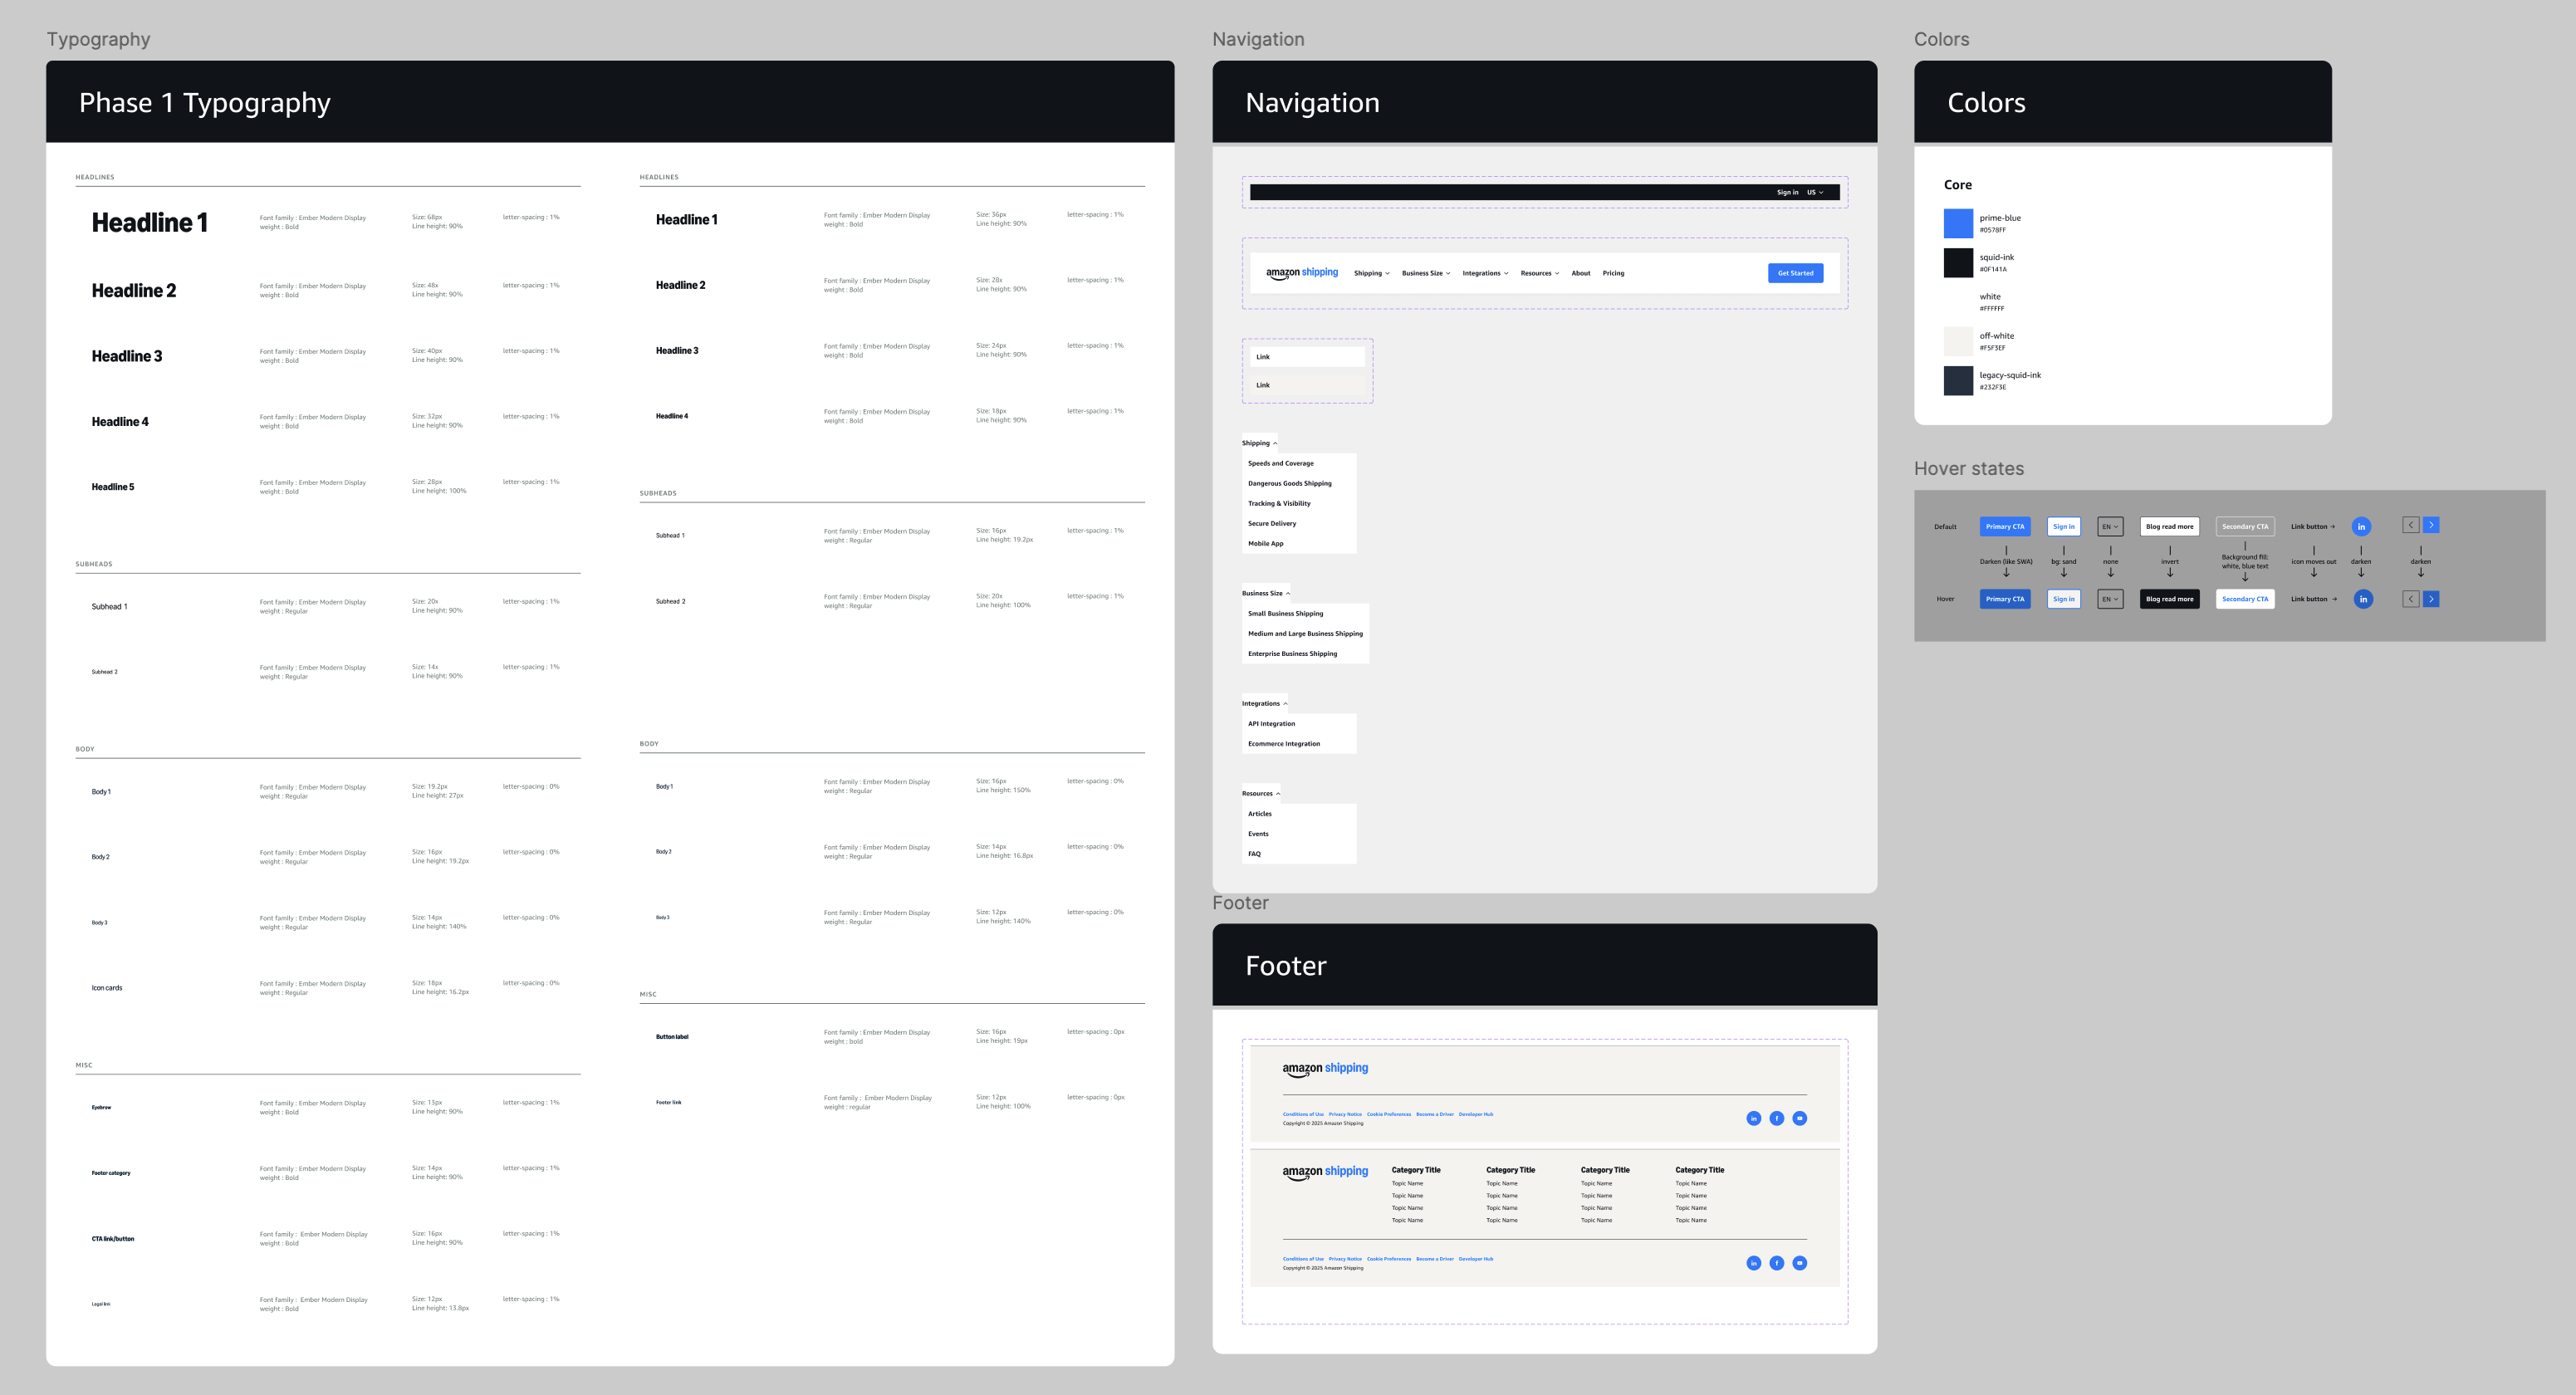Expand the Business Size nav bar dropdown

(1425, 273)
